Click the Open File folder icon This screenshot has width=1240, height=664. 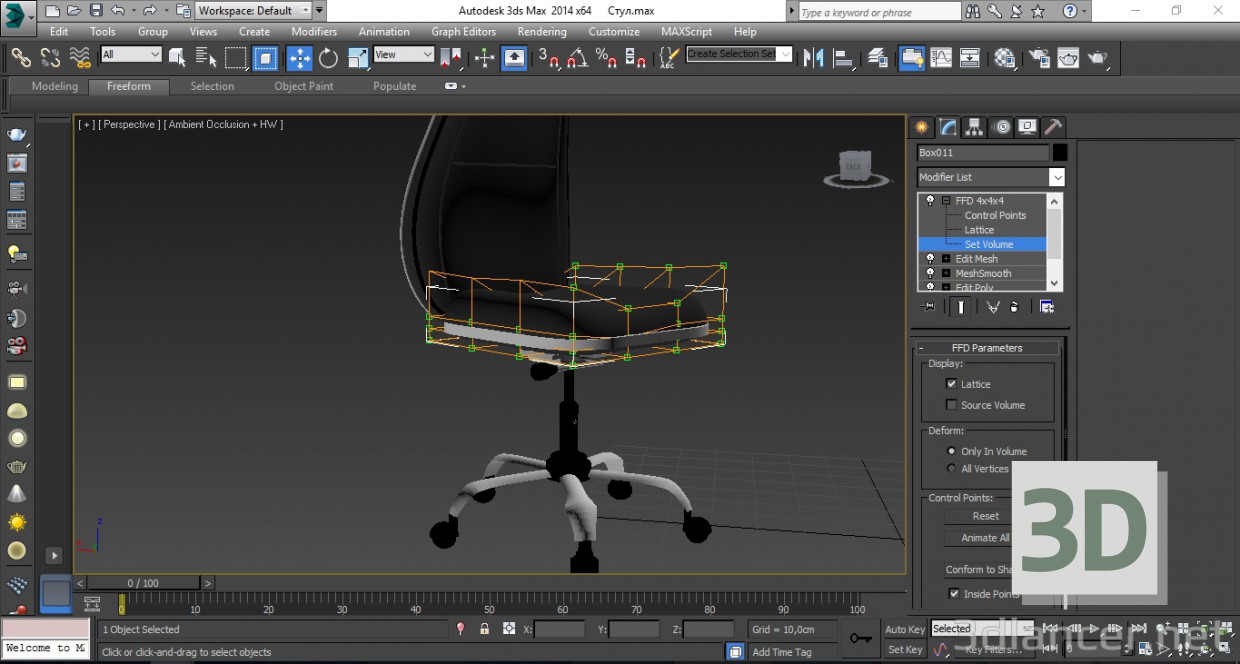pyautogui.click(x=74, y=11)
